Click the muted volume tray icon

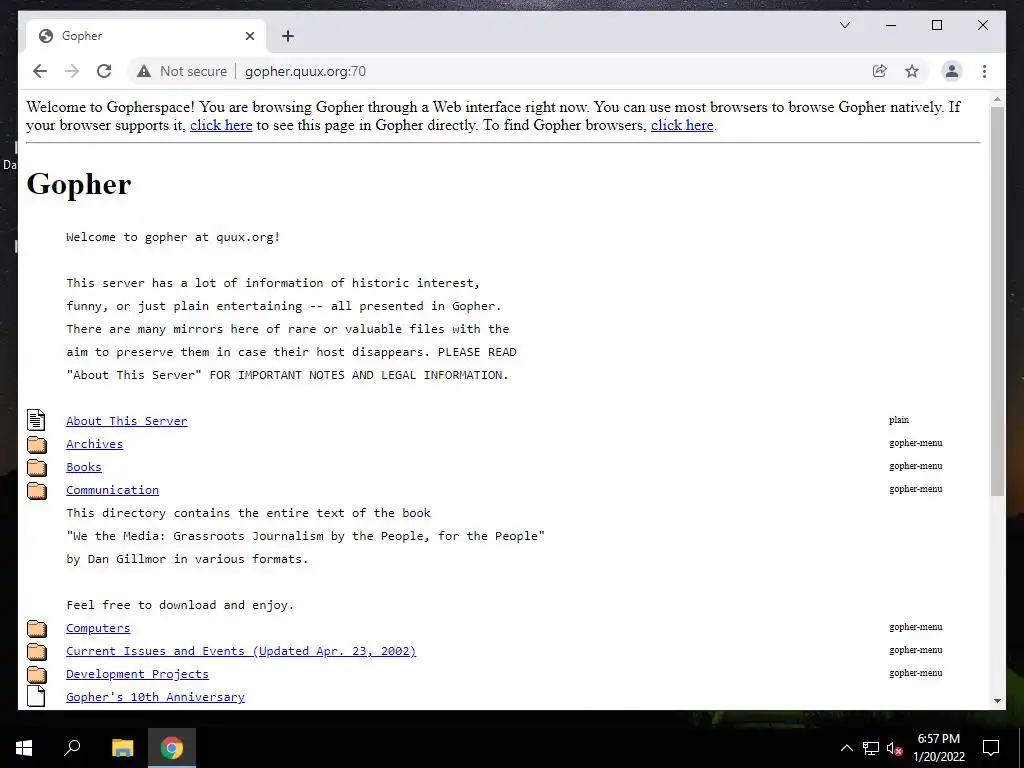pyautogui.click(x=894, y=748)
